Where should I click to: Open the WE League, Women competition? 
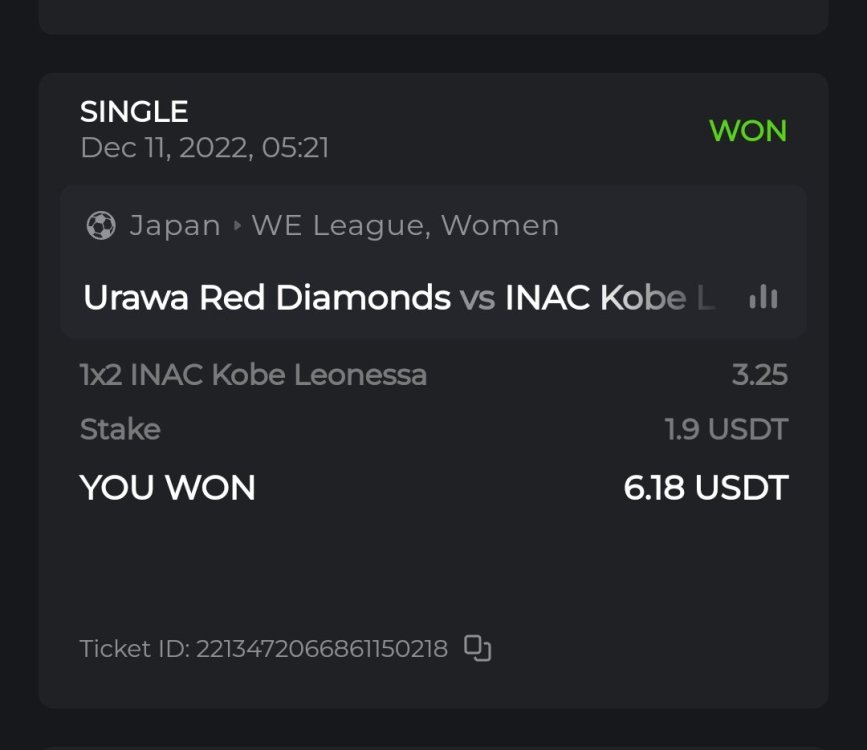point(405,226)
